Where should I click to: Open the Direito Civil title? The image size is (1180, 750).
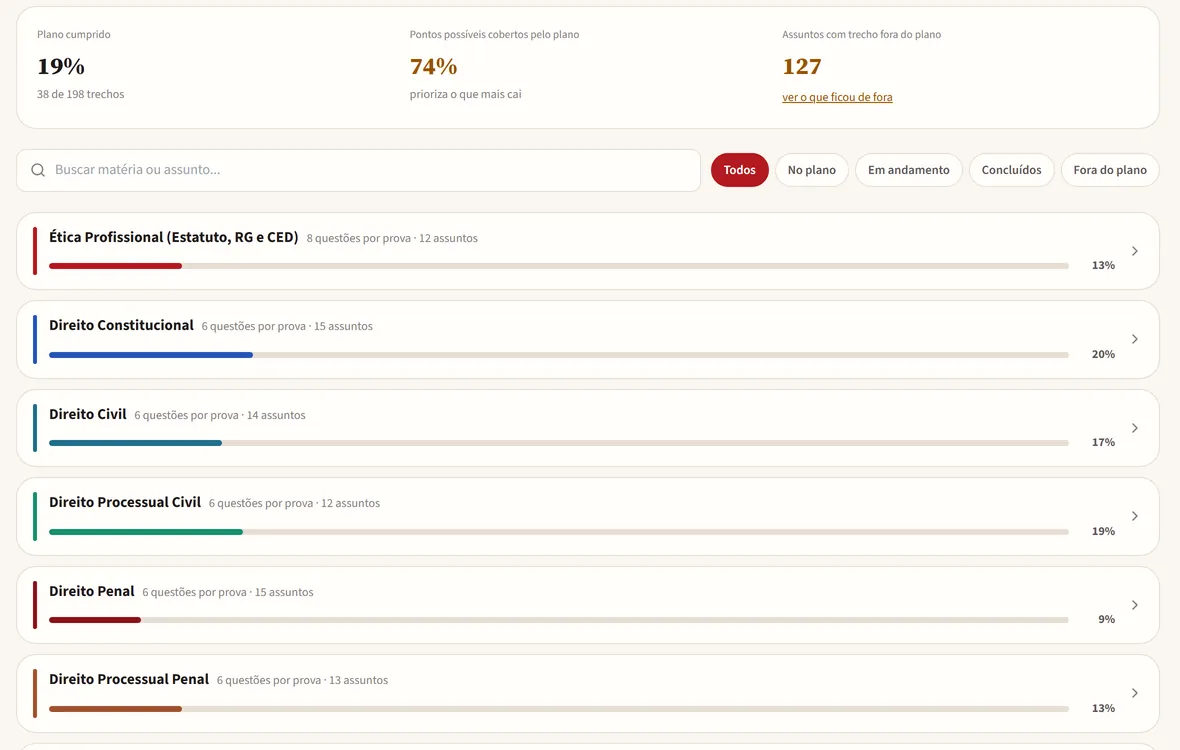pyautogui.click(x=87, y=414)
